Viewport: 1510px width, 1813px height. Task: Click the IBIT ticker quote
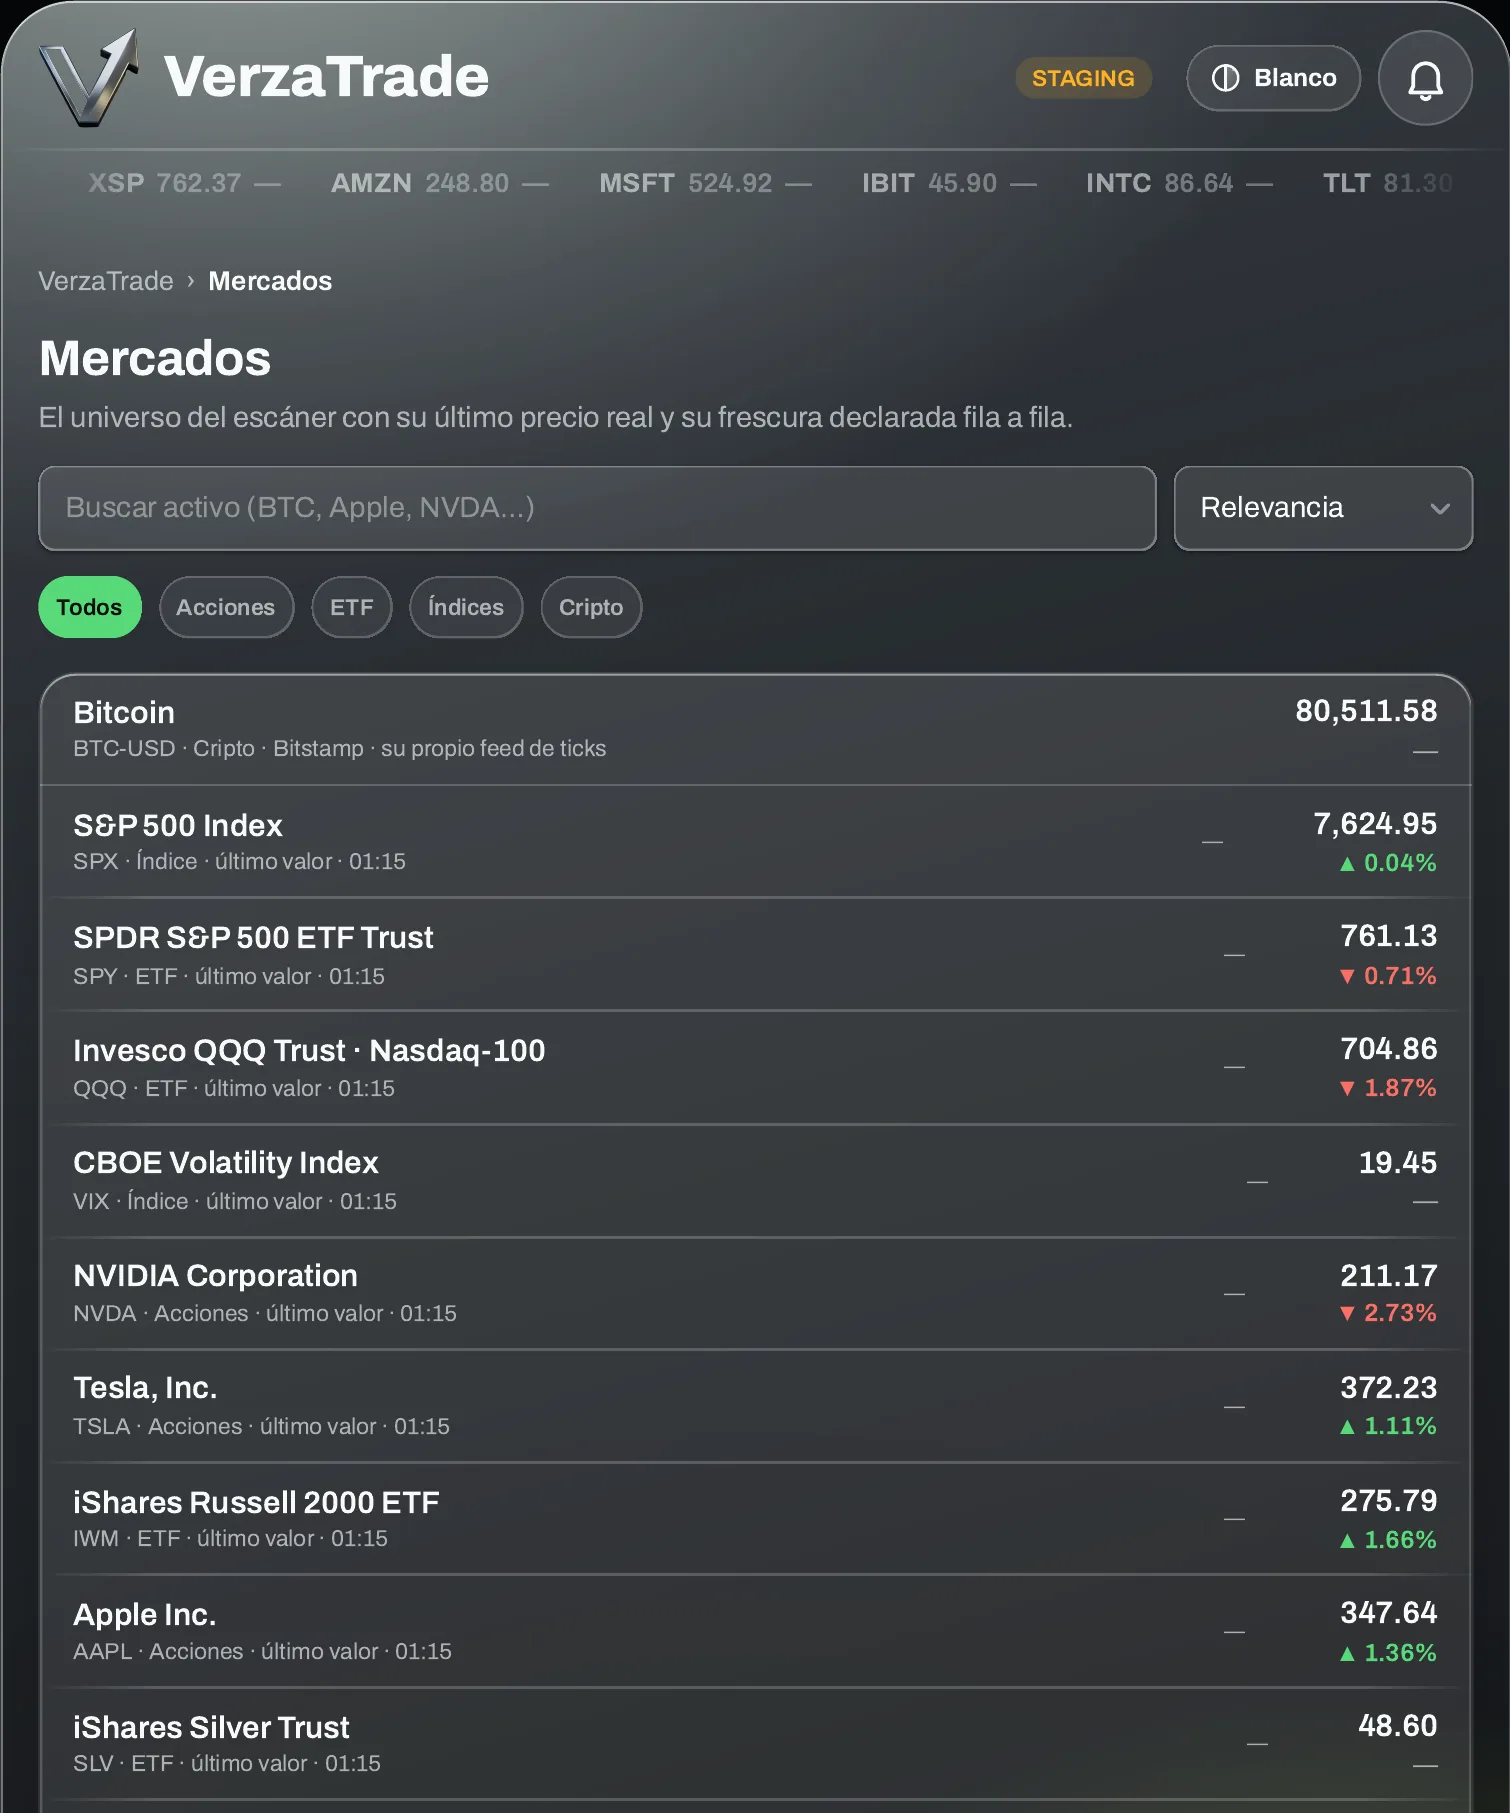point(949,183)
